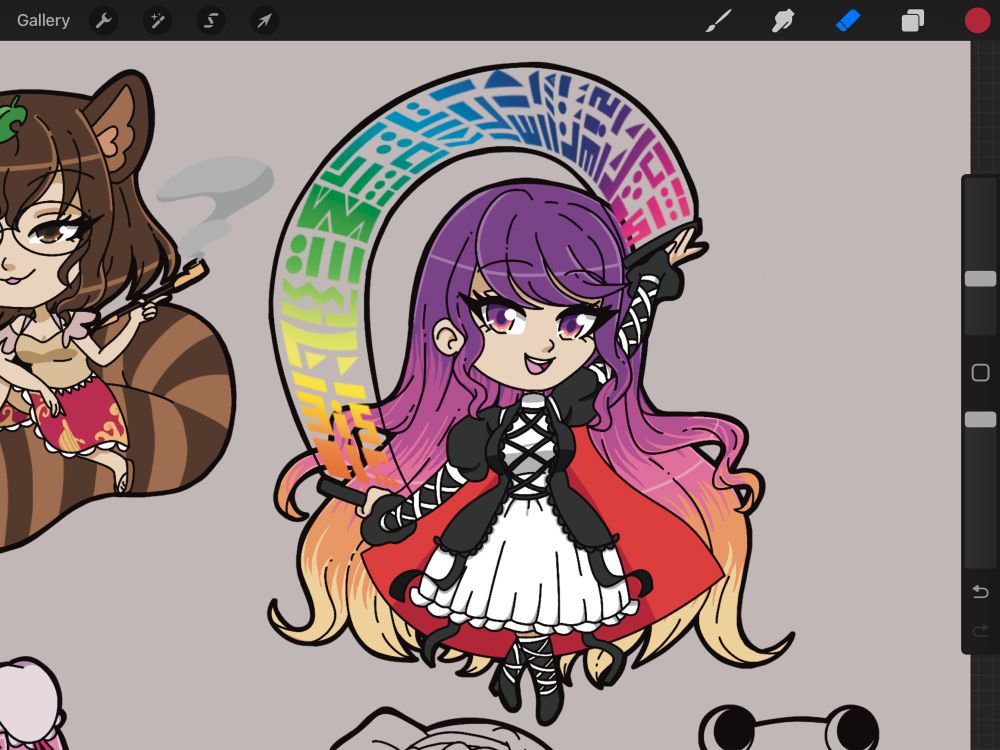
Task: Activate the Transform arrow tool
Action: (x=264, y=21)
